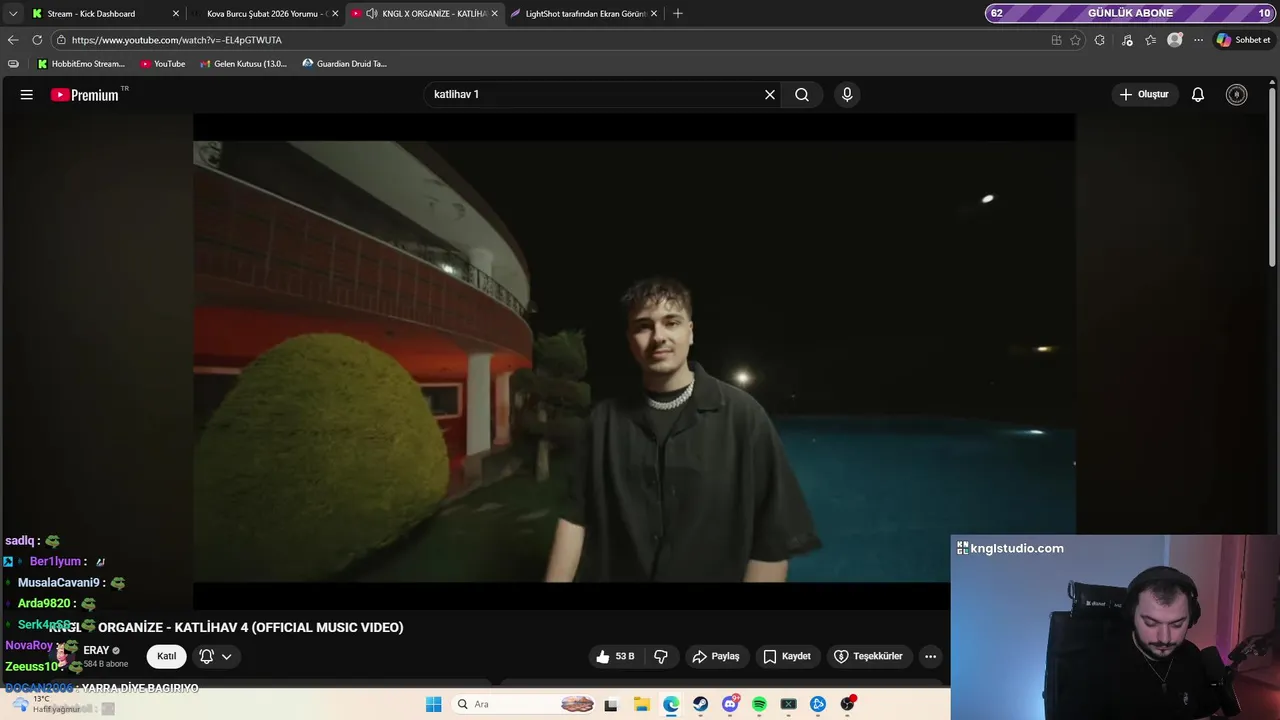Image resolution: width=1280 pixels, height=720 pixels.
Task: Dislike the video with thumbs-down icon
Action: tap(661, 656)
